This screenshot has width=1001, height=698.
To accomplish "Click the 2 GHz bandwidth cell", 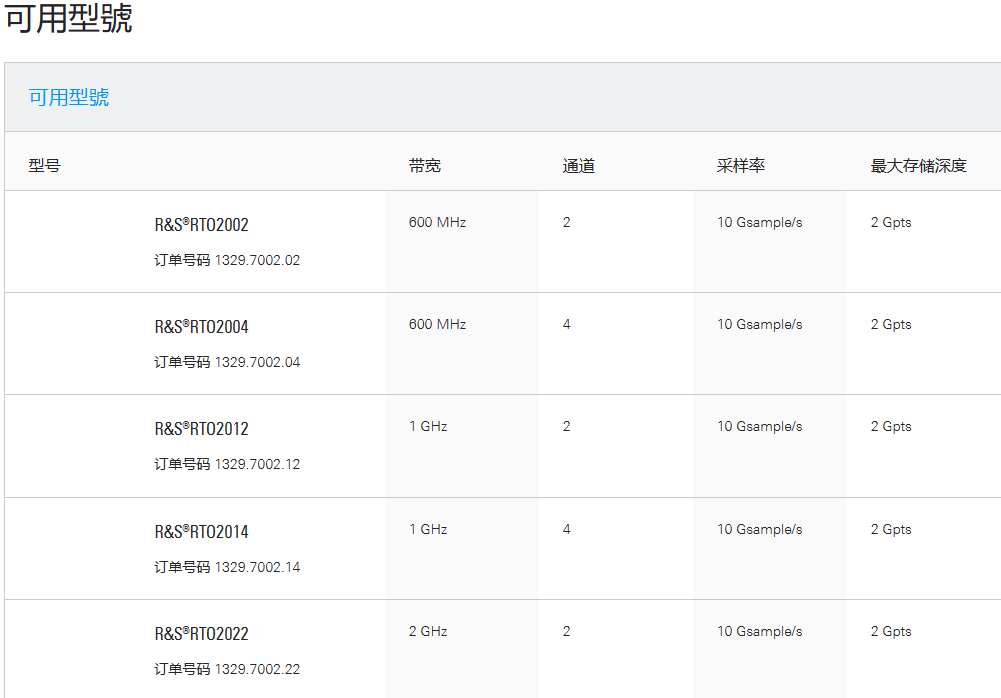I will [428, 631].
